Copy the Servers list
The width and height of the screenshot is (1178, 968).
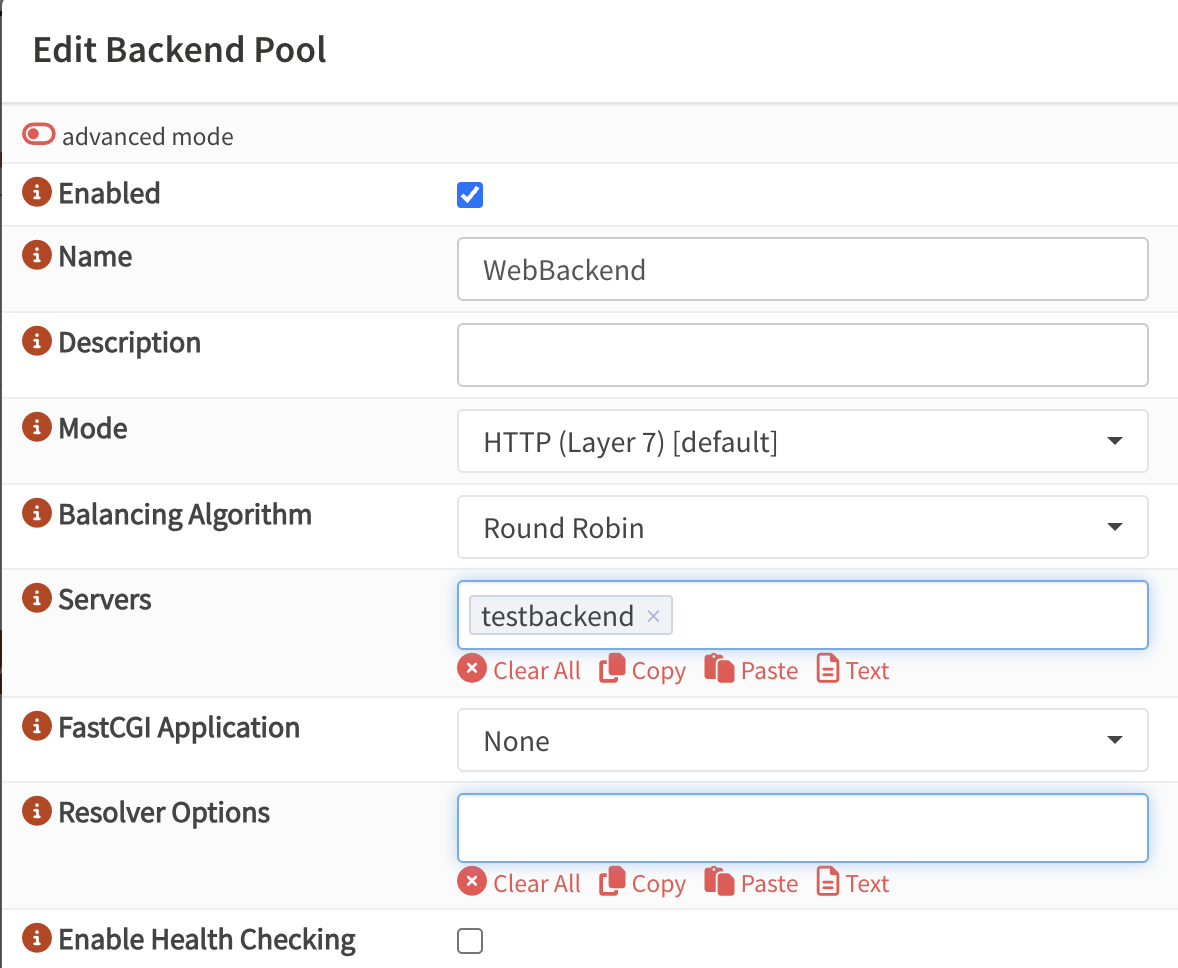[x=643, y=670]
